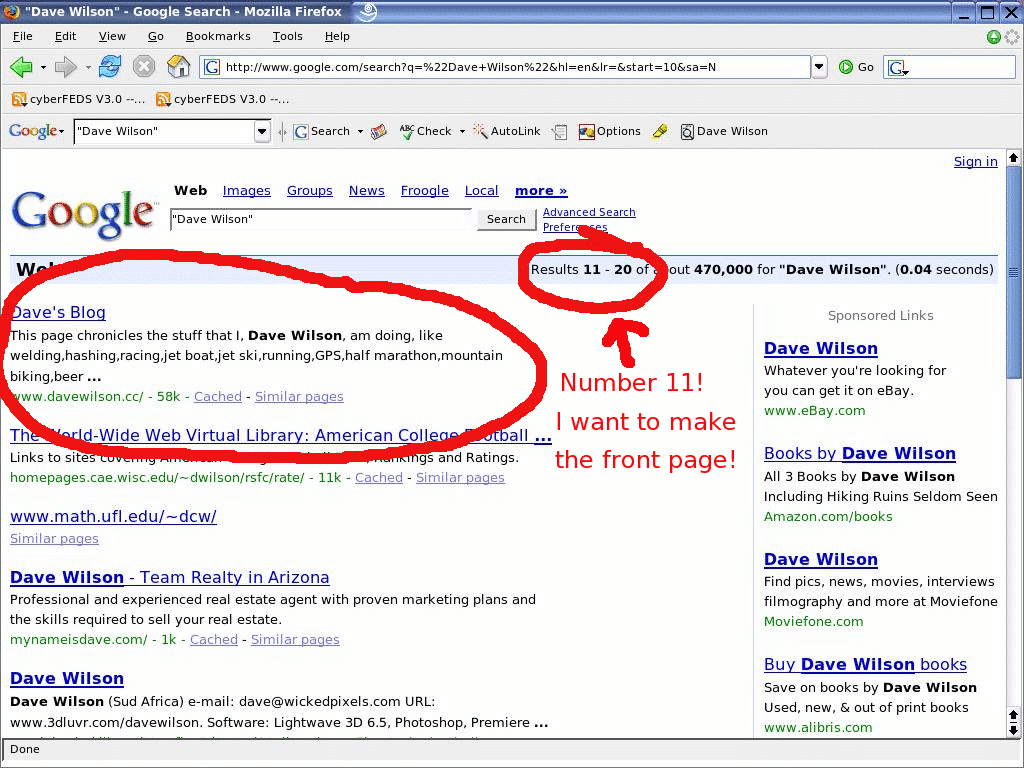Click the first cyberFEDS V3.0 feed bookmark
Viewport: 1024px width, 768px height.
click(78, 99)
